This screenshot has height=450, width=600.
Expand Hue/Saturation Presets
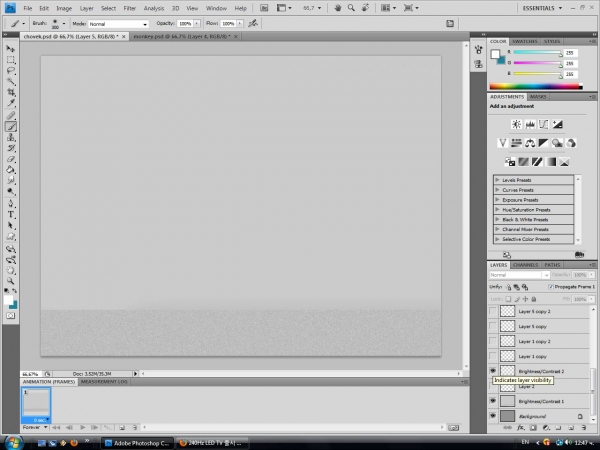tap(497, 209)
